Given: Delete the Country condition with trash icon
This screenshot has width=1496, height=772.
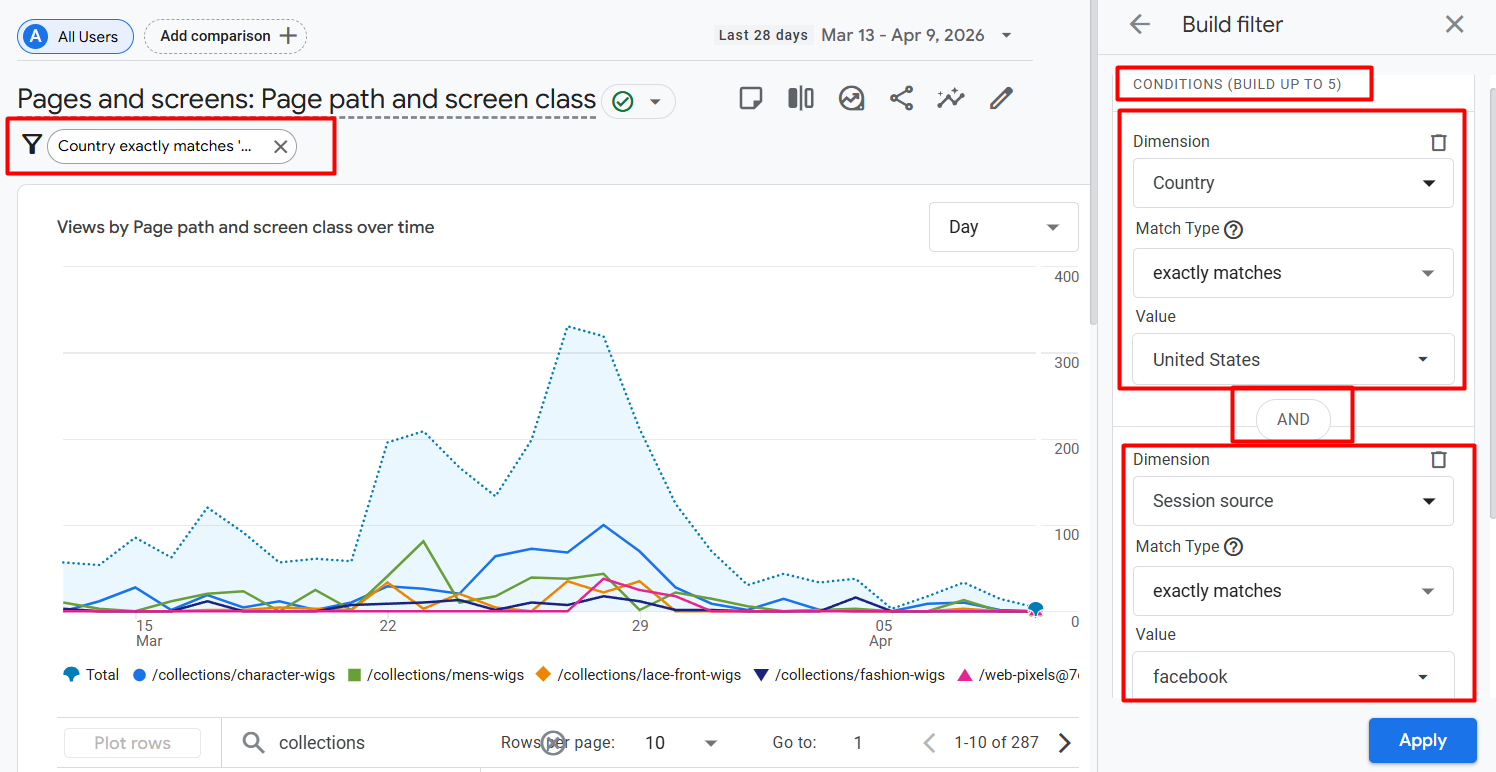Looking at the screenshot, I should coord(1438,142).
